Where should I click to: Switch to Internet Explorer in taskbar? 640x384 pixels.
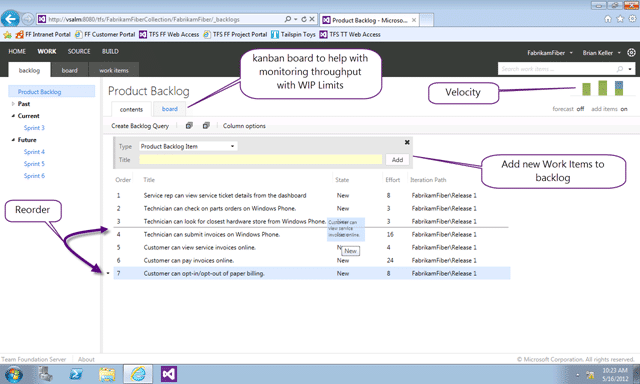tap(138, 374)
